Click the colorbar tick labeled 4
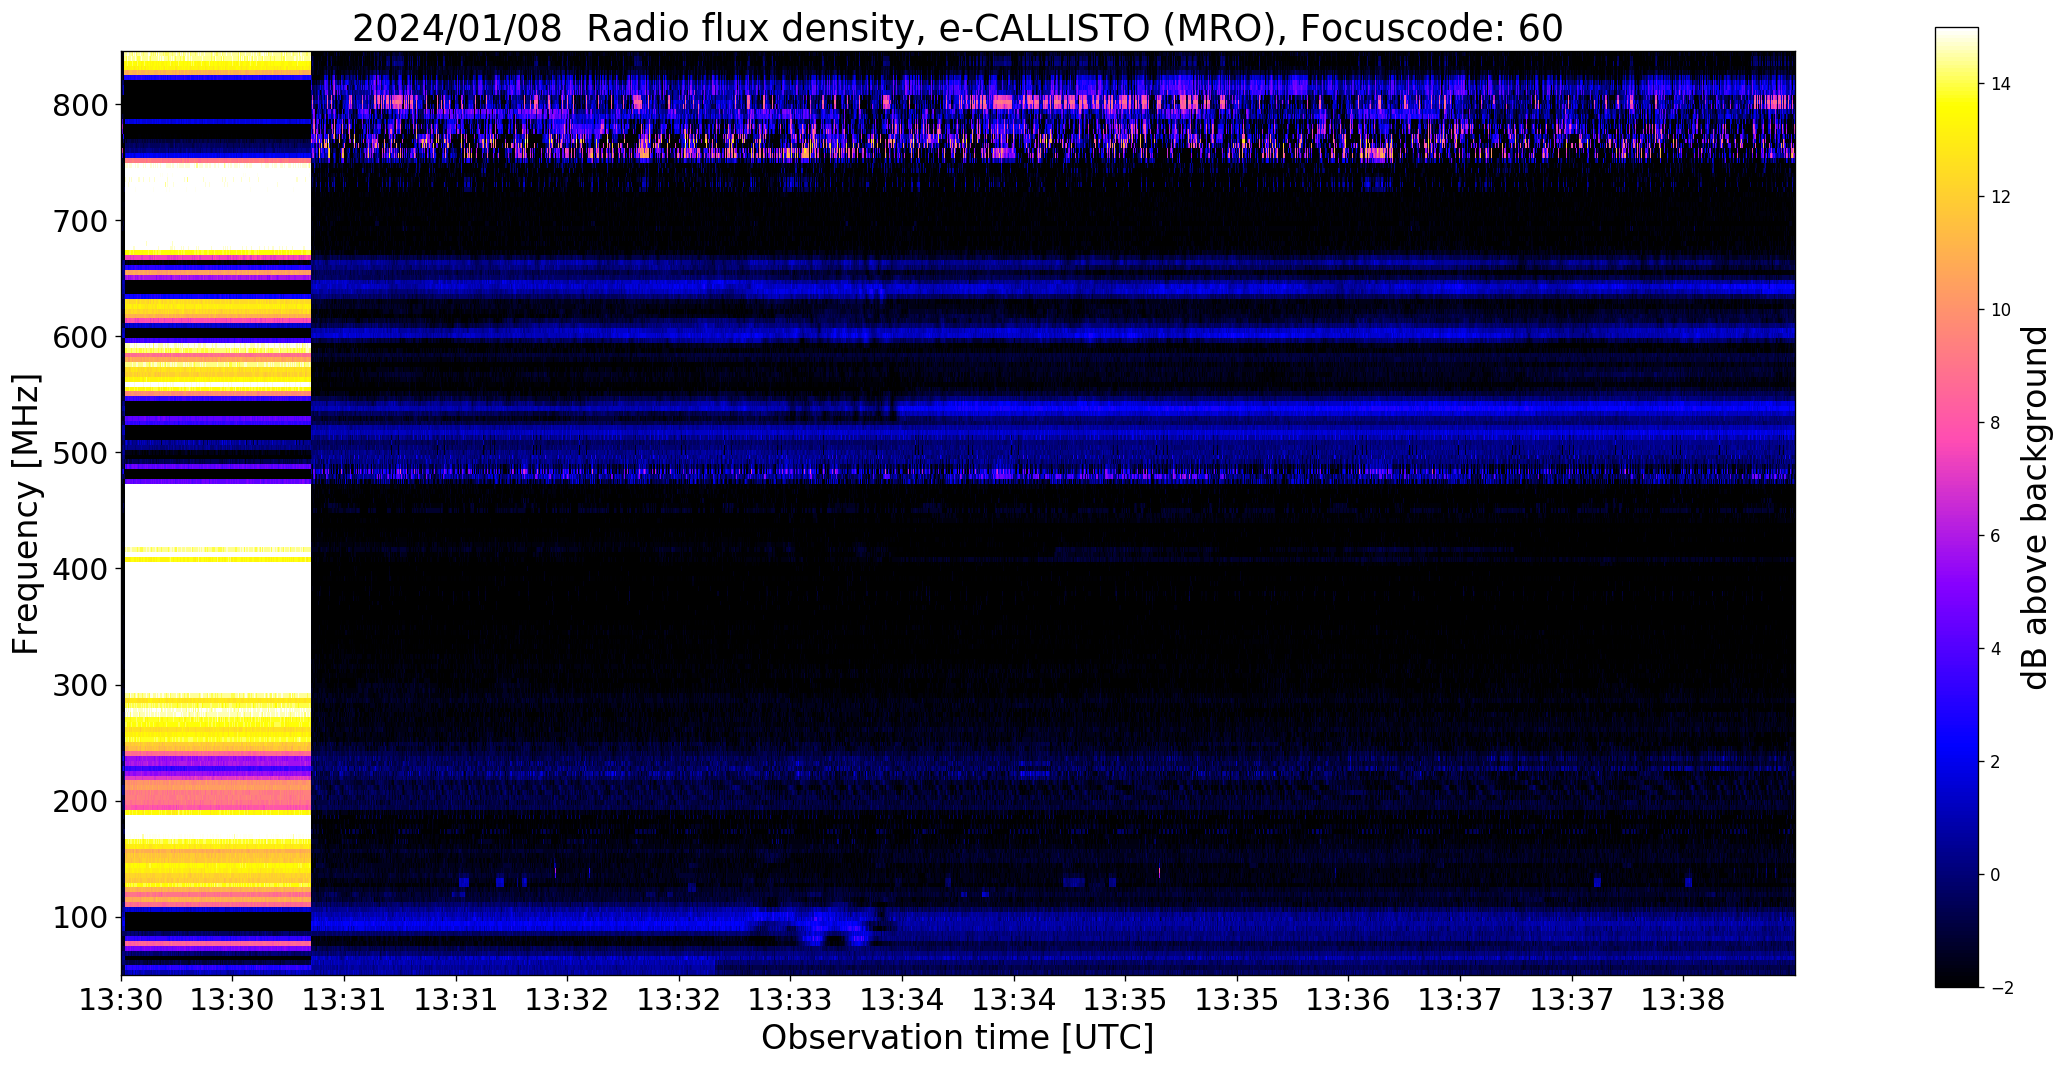Screen dimensions: 2066x1067 point(1995,649)
